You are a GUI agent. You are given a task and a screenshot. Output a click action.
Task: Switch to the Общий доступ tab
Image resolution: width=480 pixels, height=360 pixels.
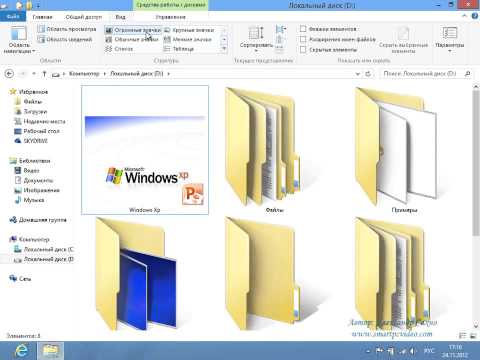pos(84,17)
